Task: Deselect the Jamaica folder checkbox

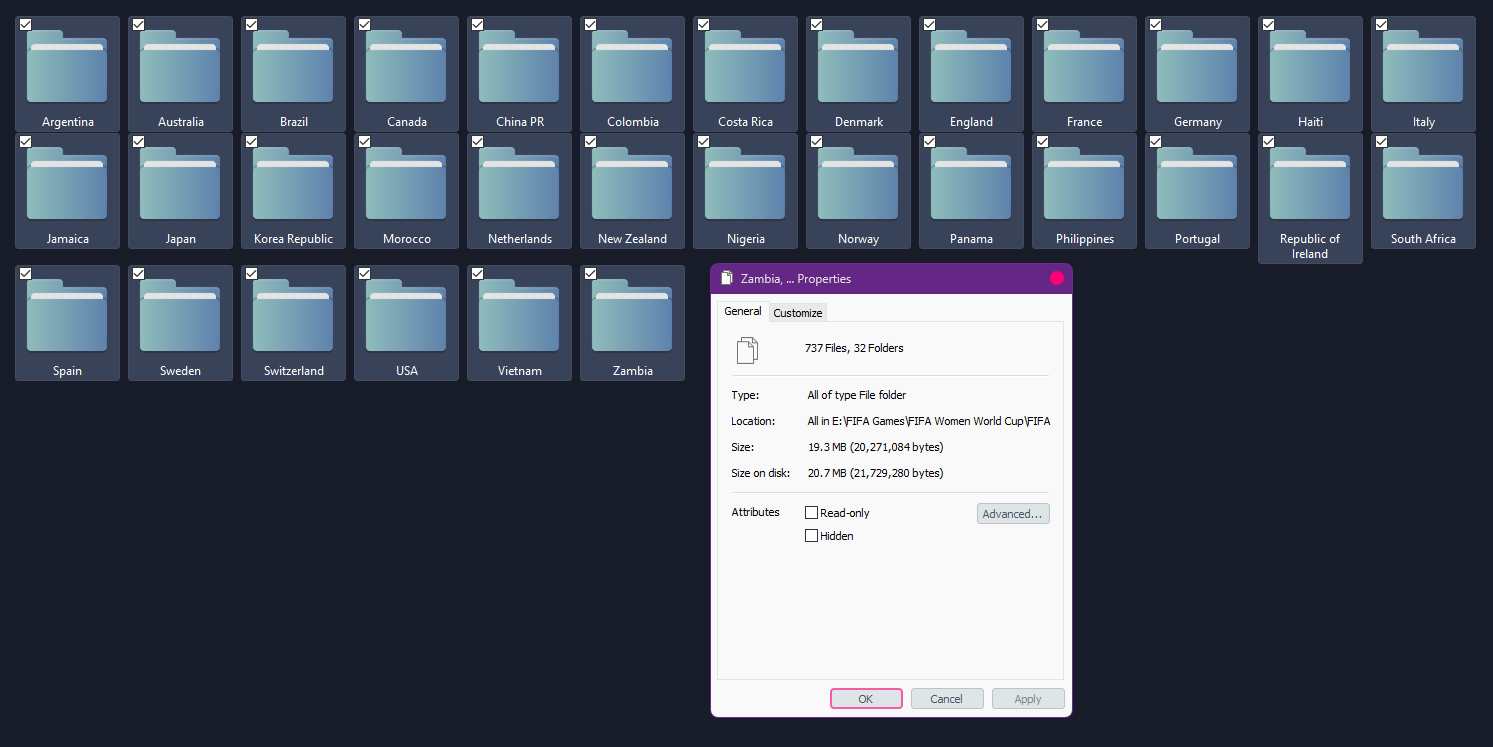Action: (x=25, y=141)
